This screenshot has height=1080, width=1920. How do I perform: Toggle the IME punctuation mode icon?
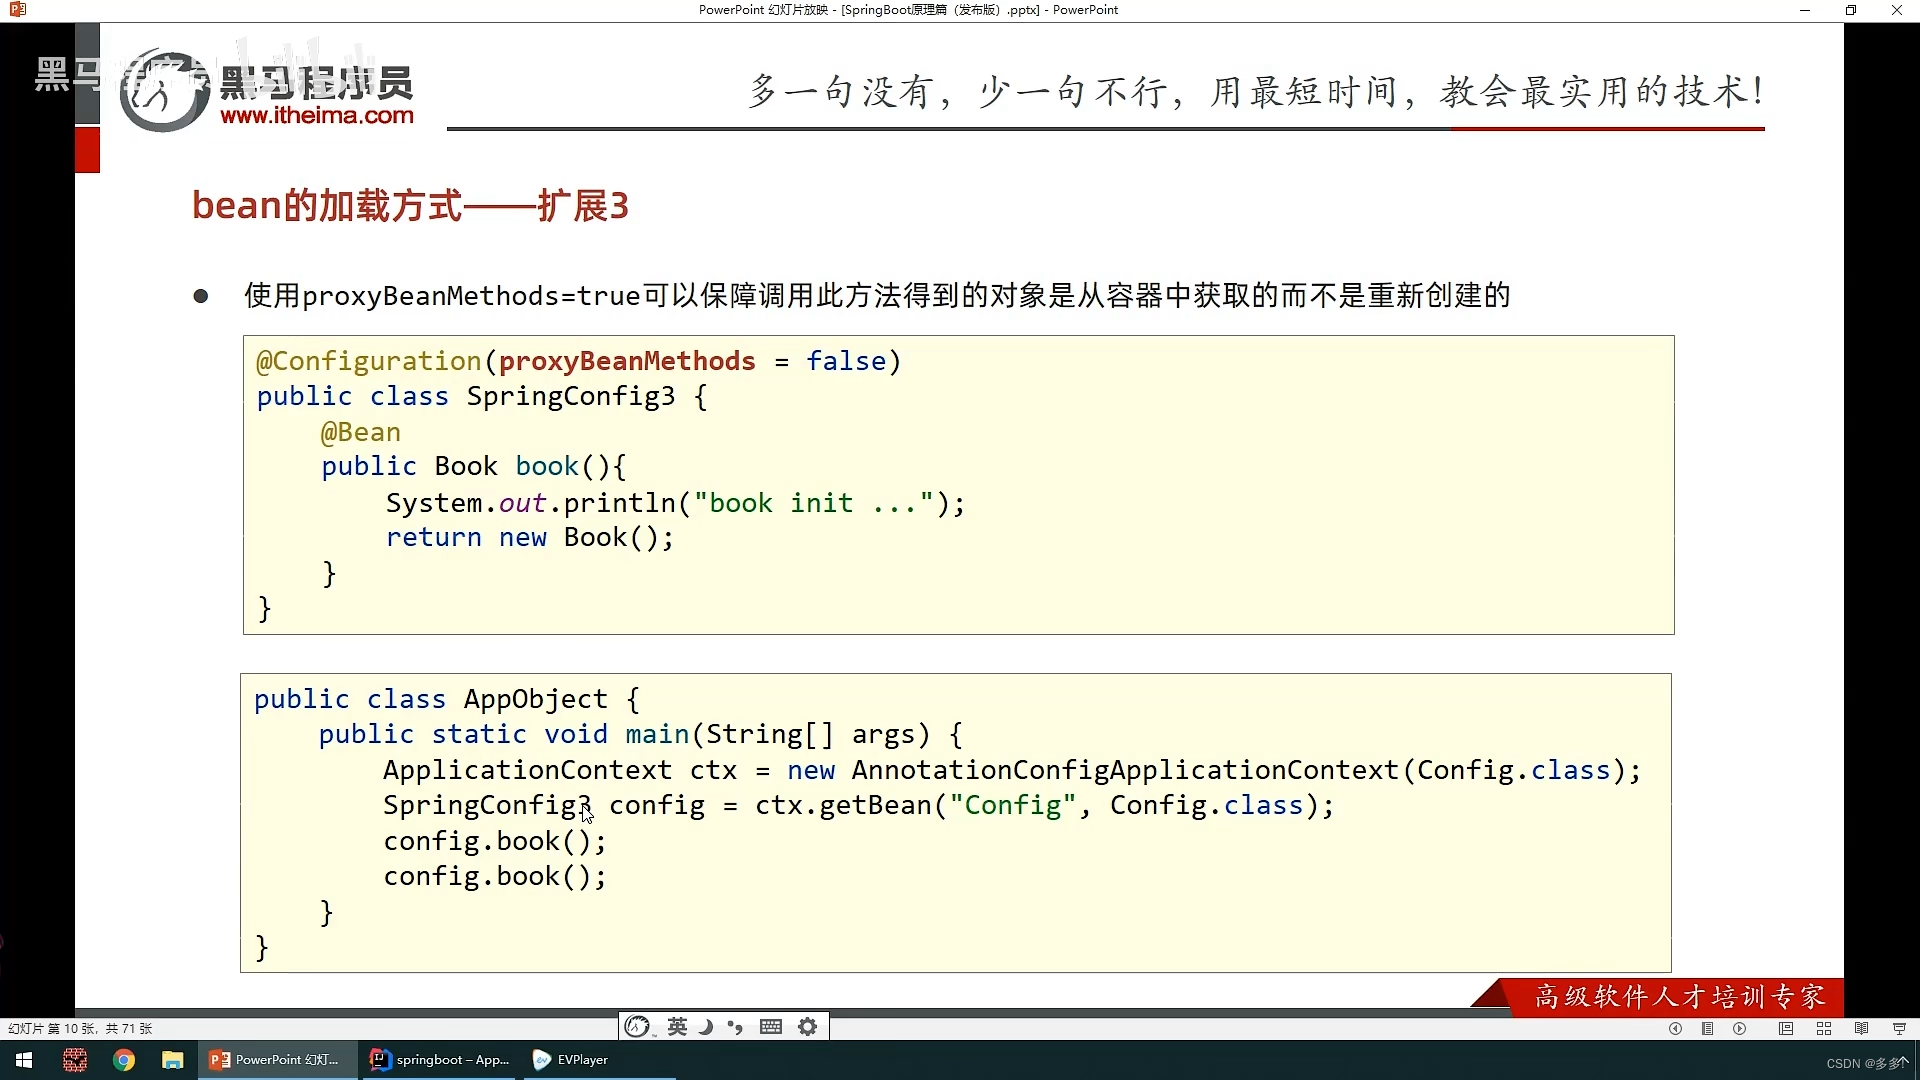pyautogui.click(x=735, y=1027)
